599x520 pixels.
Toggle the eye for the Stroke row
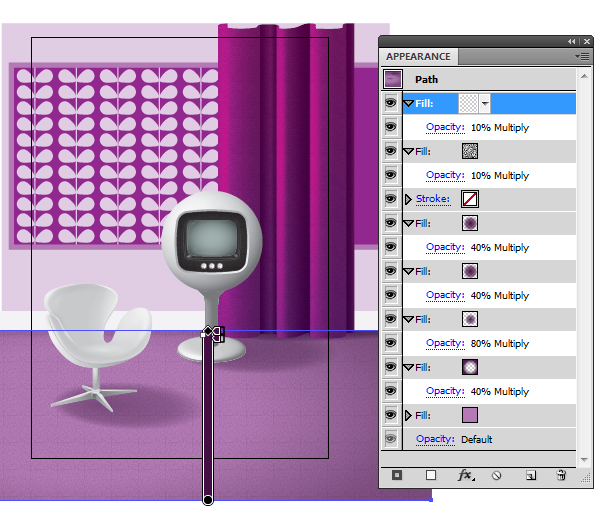click(x=390, y=199)
